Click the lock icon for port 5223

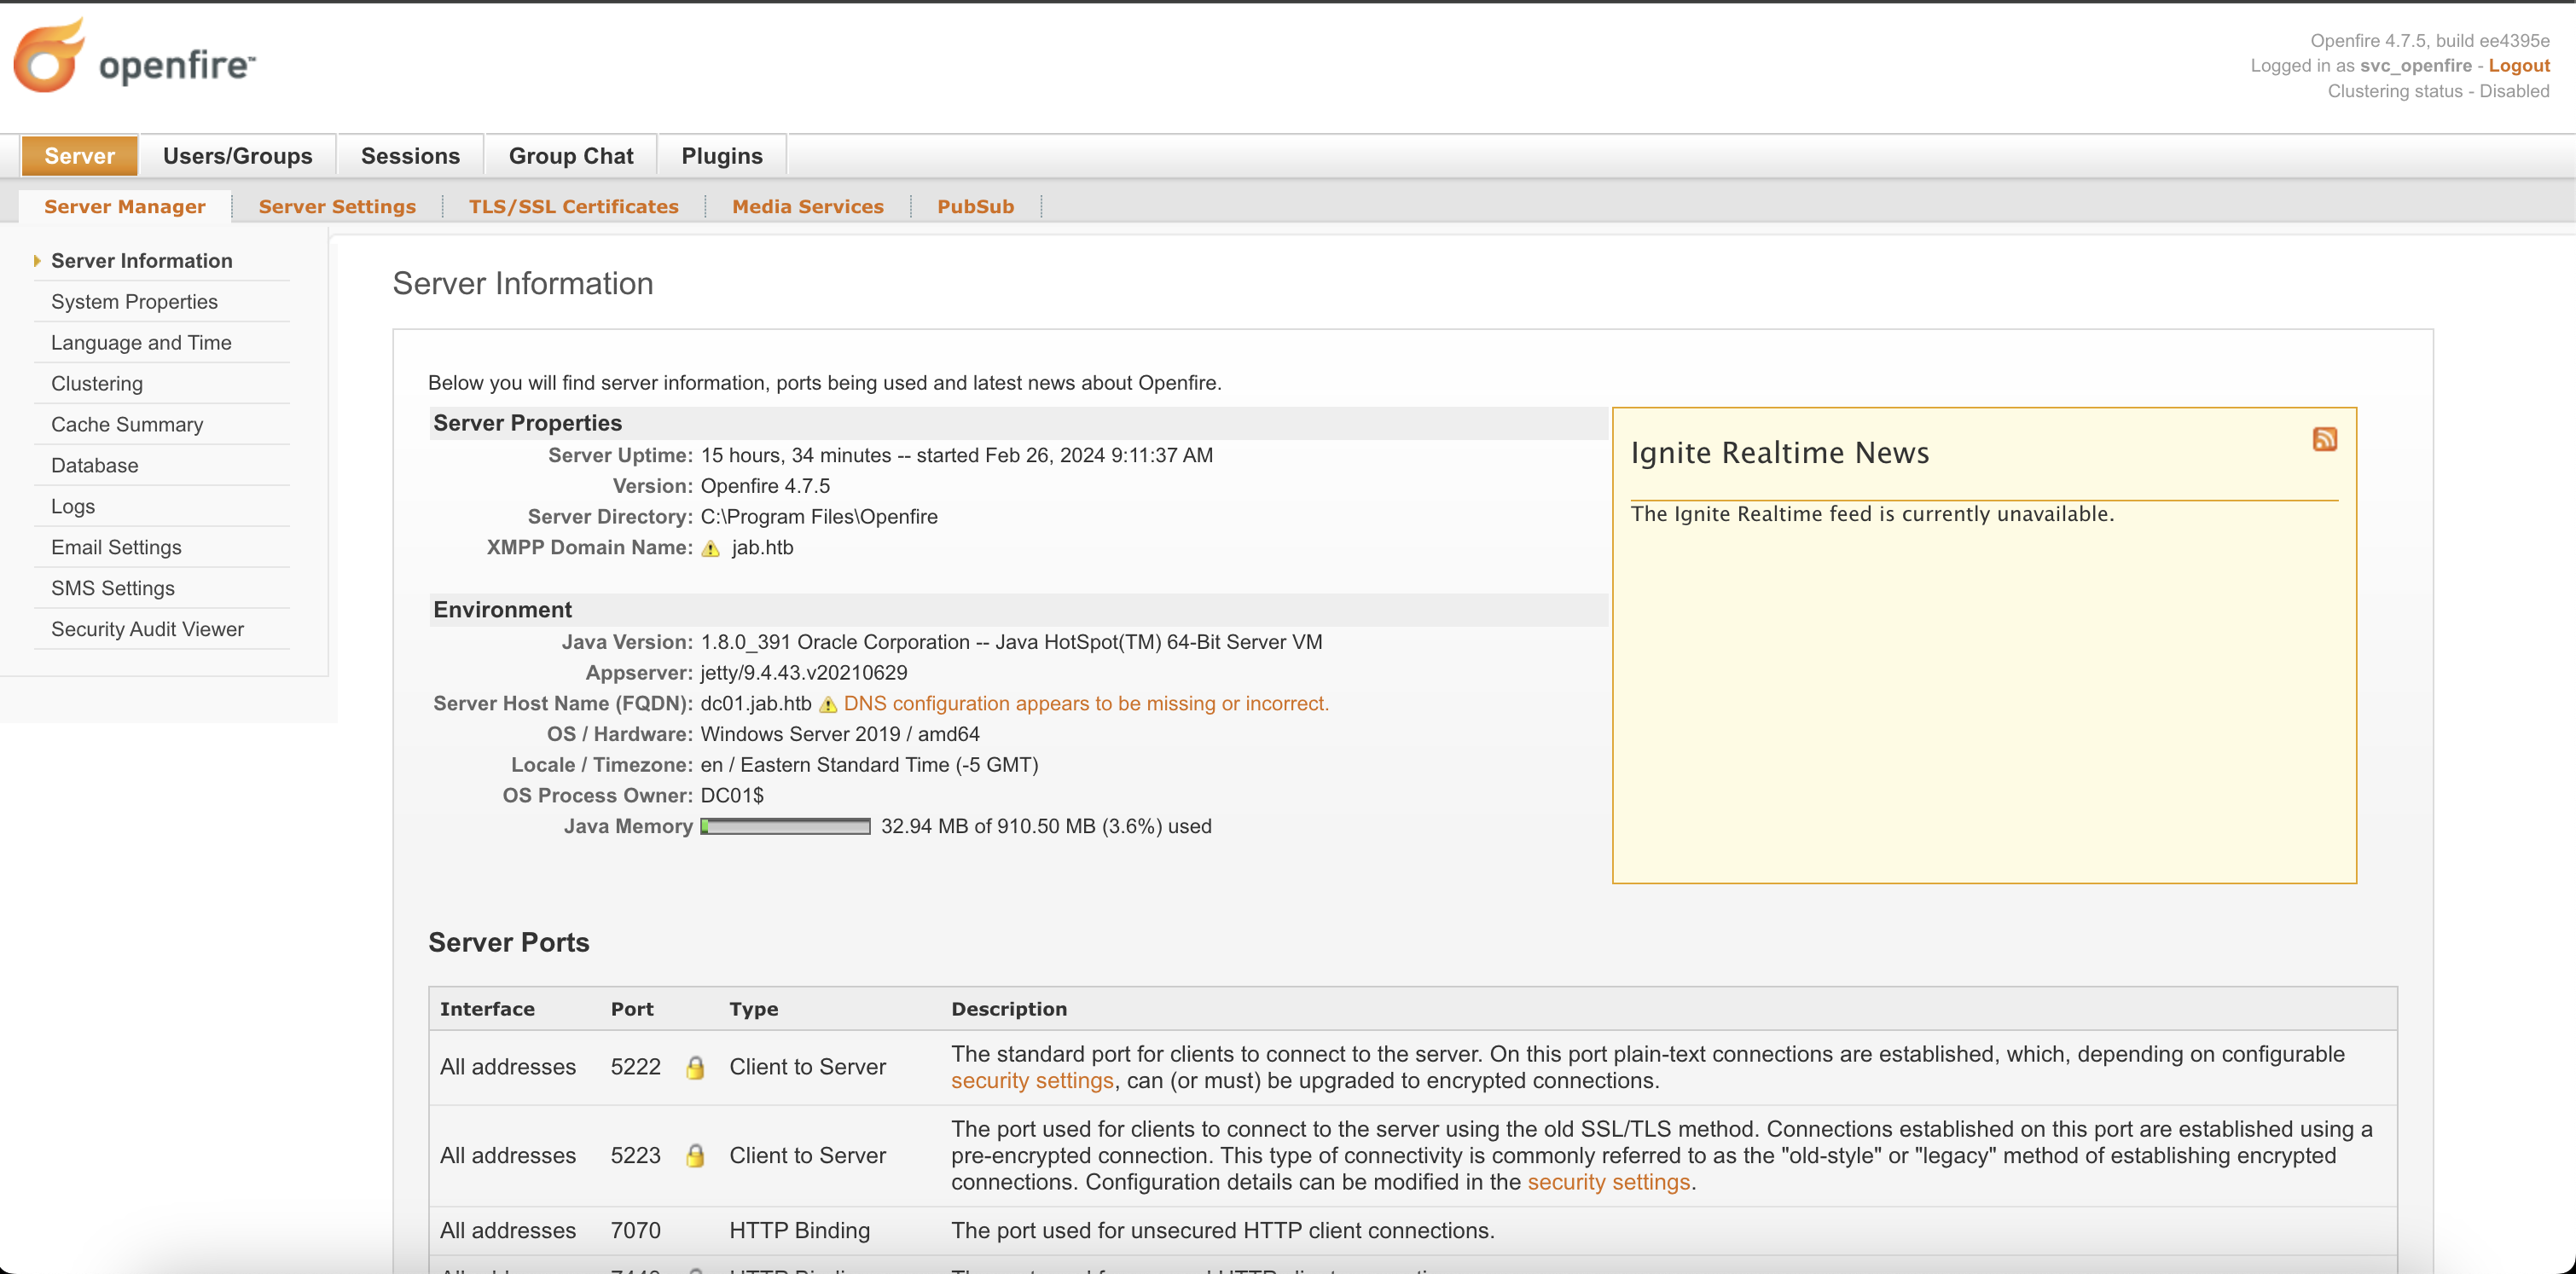tap(695, 1156)
